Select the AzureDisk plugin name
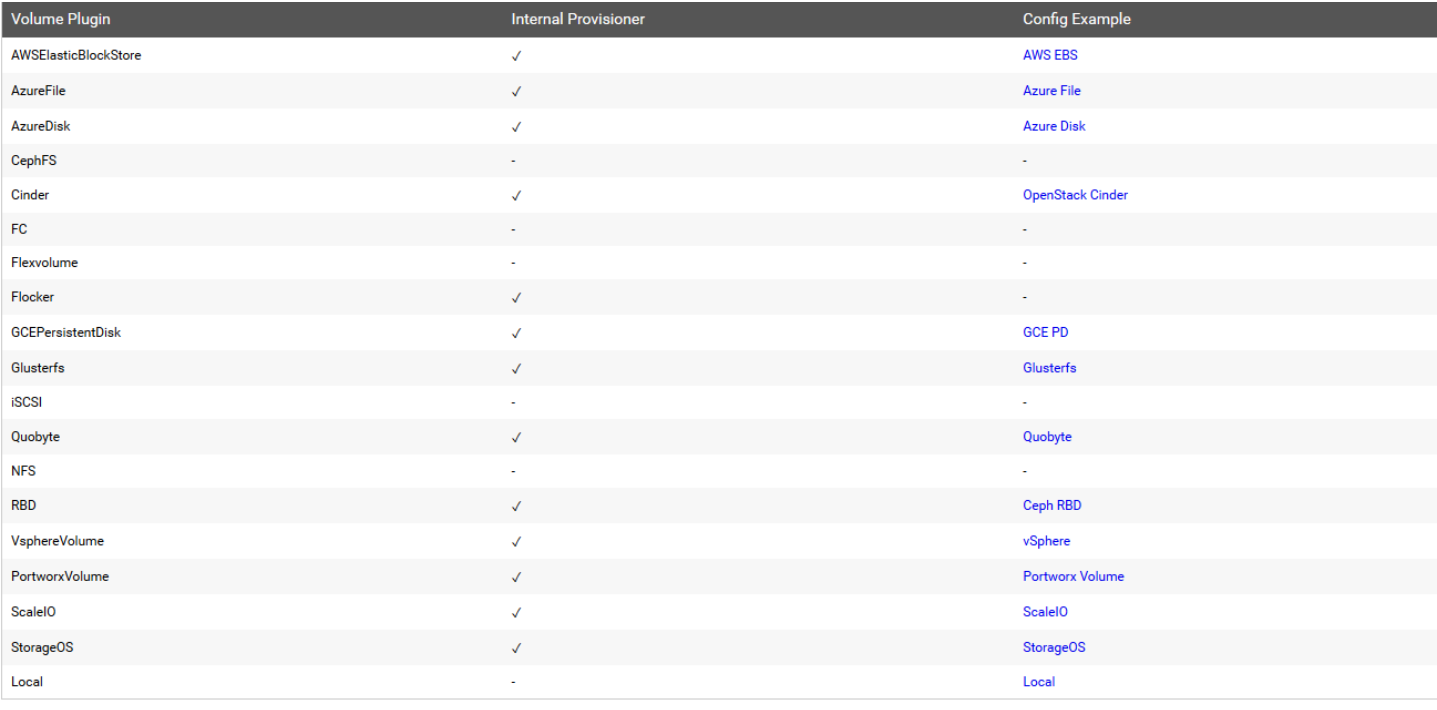Image resolution: width=1437 pixels, height=710 pixels. coord(41,126)
